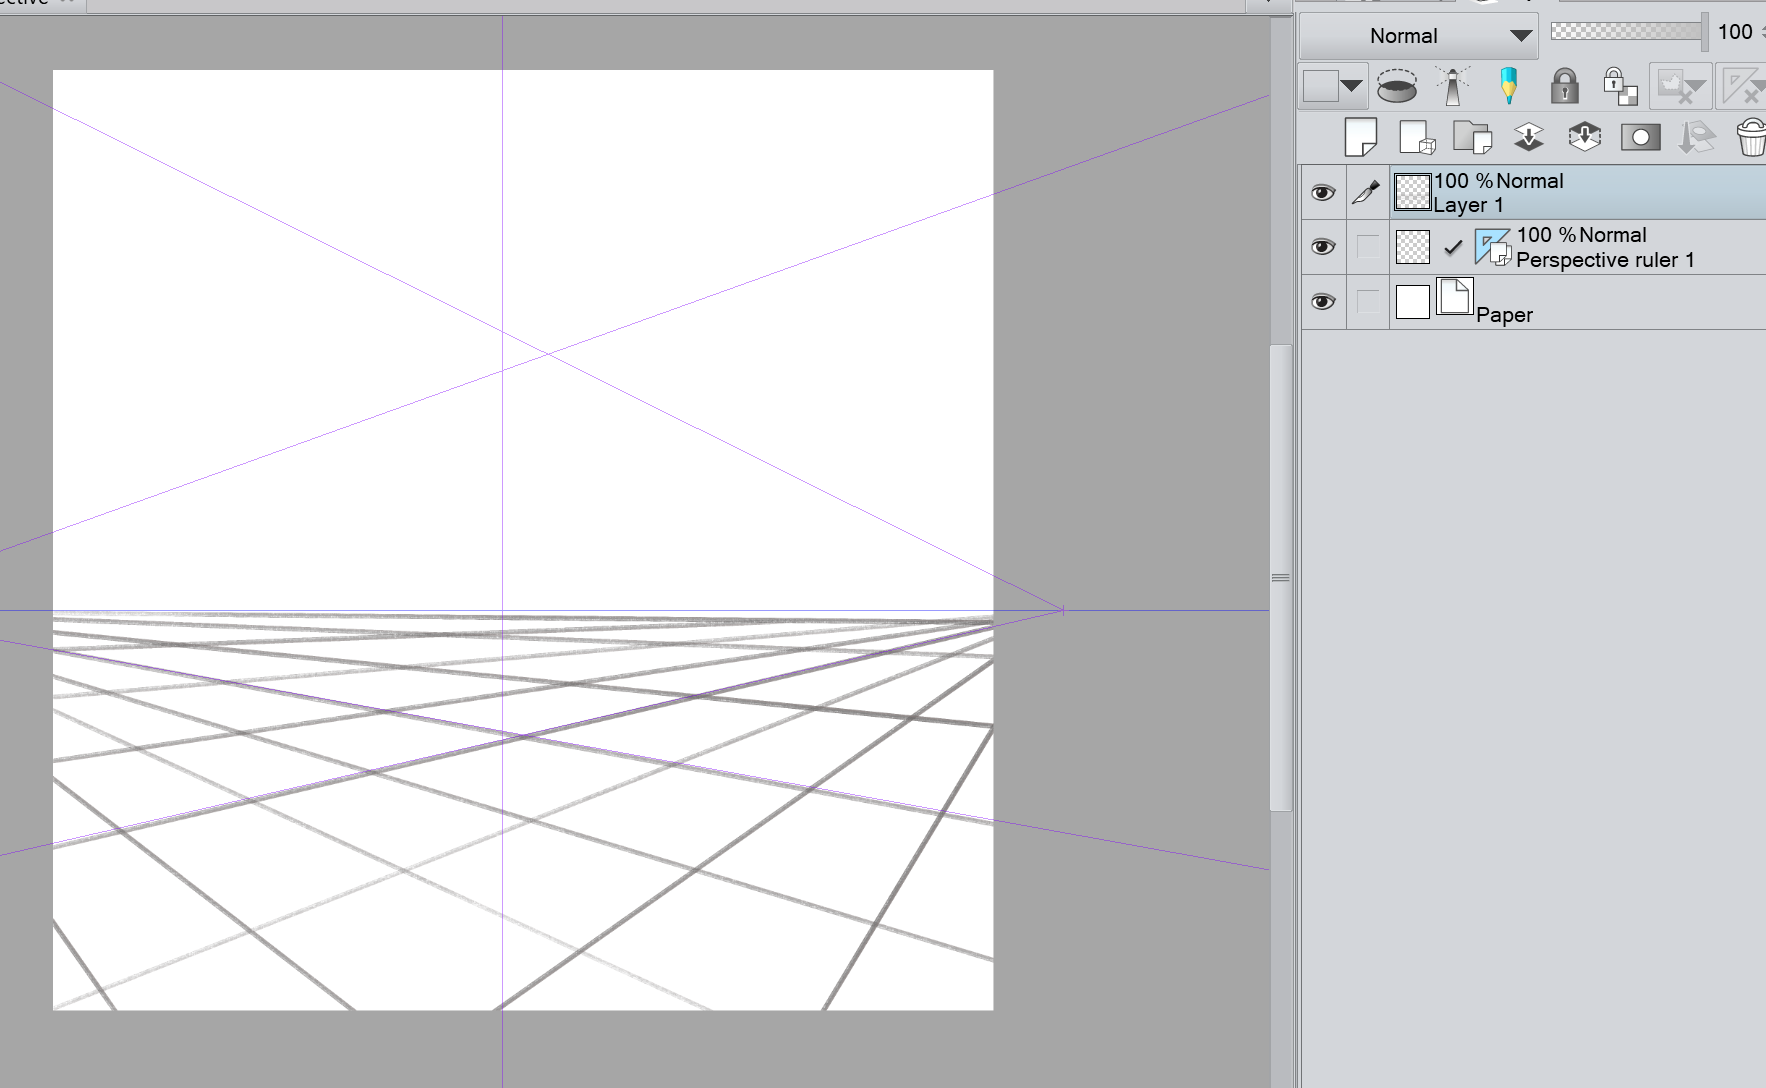Screen dimensions: 1766x1088
Task: Select the Perspective ruler 1 layer thumbnail
Action: pyautogui.click(x=1412, y=247)
